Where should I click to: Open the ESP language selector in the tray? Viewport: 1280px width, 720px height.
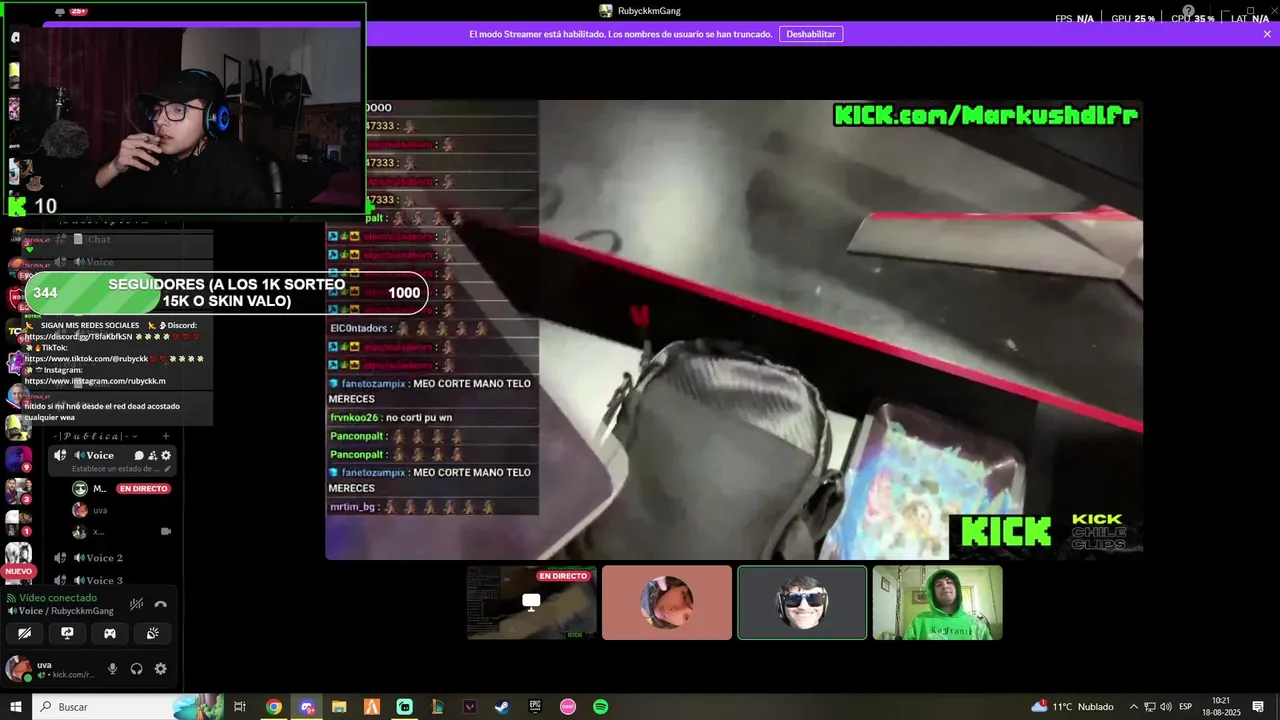(x=1185, y=707)
